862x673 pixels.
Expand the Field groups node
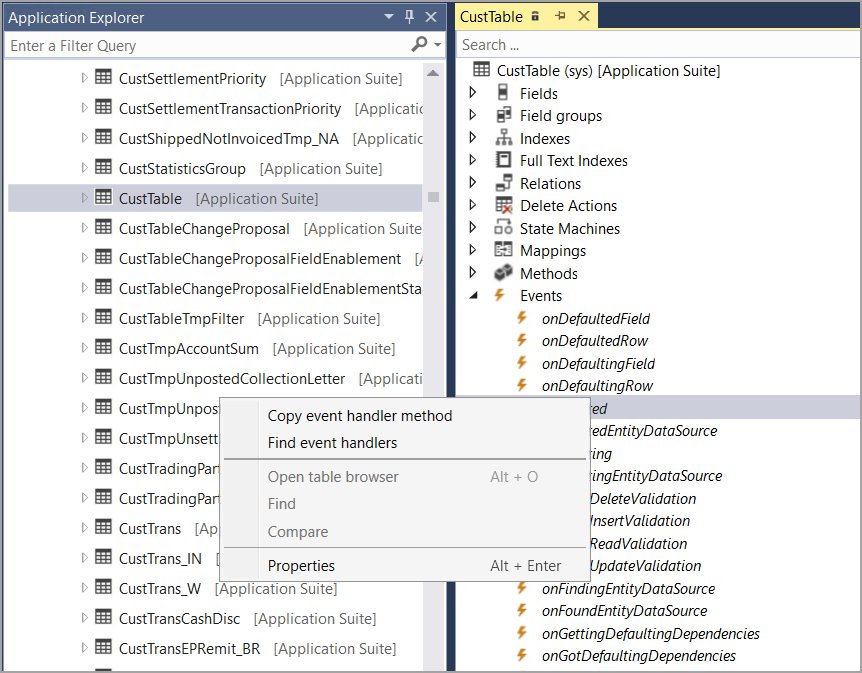[x=473, y=115]
